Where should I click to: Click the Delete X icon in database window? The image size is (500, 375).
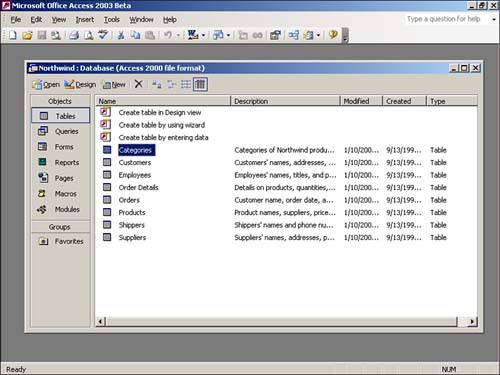(139, 84)
